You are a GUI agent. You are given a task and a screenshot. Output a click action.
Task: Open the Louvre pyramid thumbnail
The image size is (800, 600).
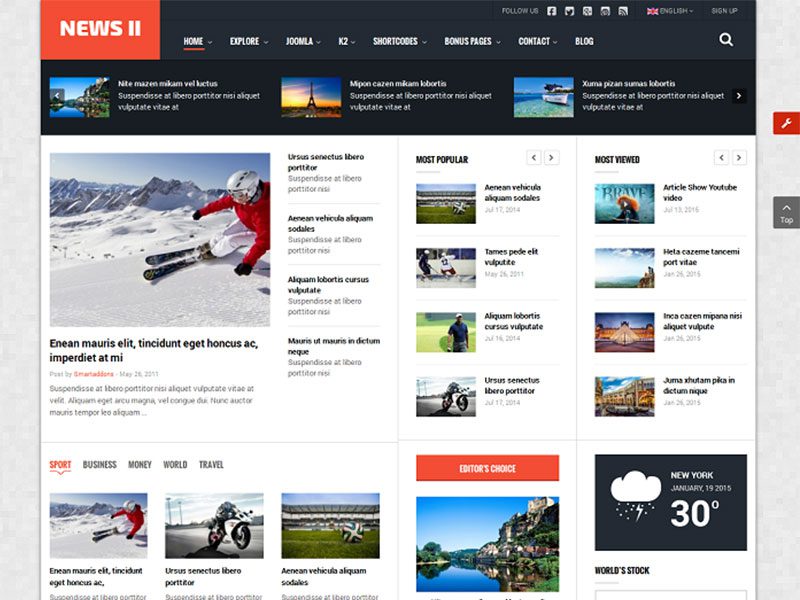click(624, 332)
